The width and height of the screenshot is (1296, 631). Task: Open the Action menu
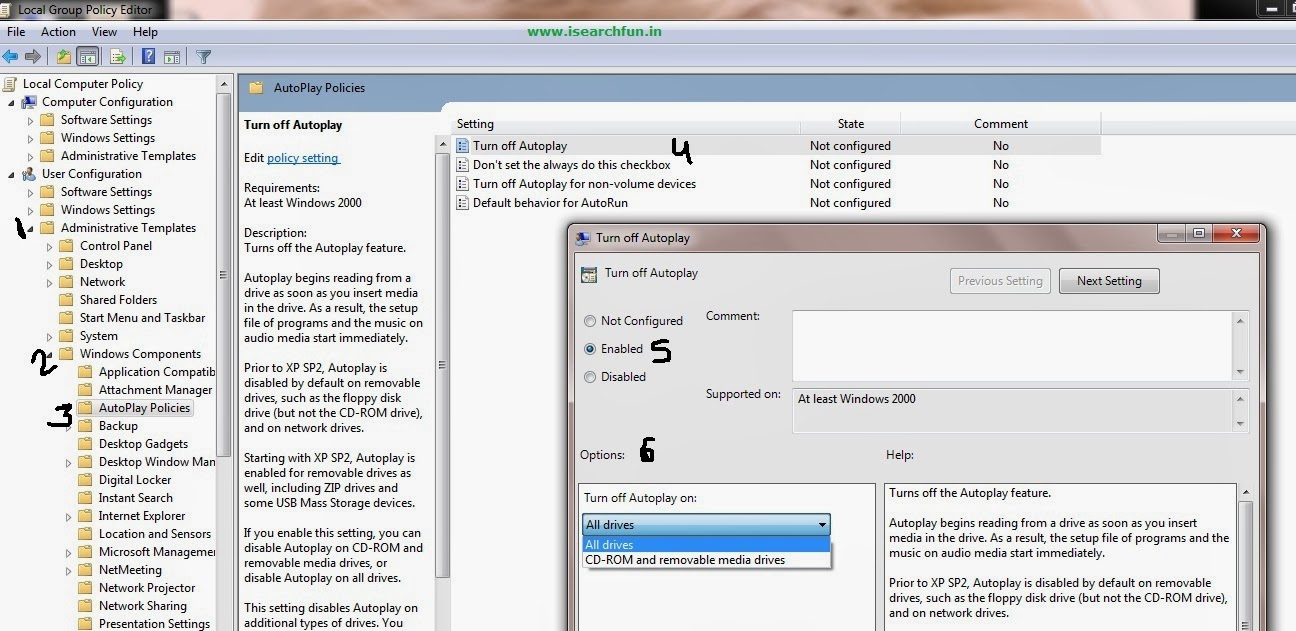(x=58, y=31)
